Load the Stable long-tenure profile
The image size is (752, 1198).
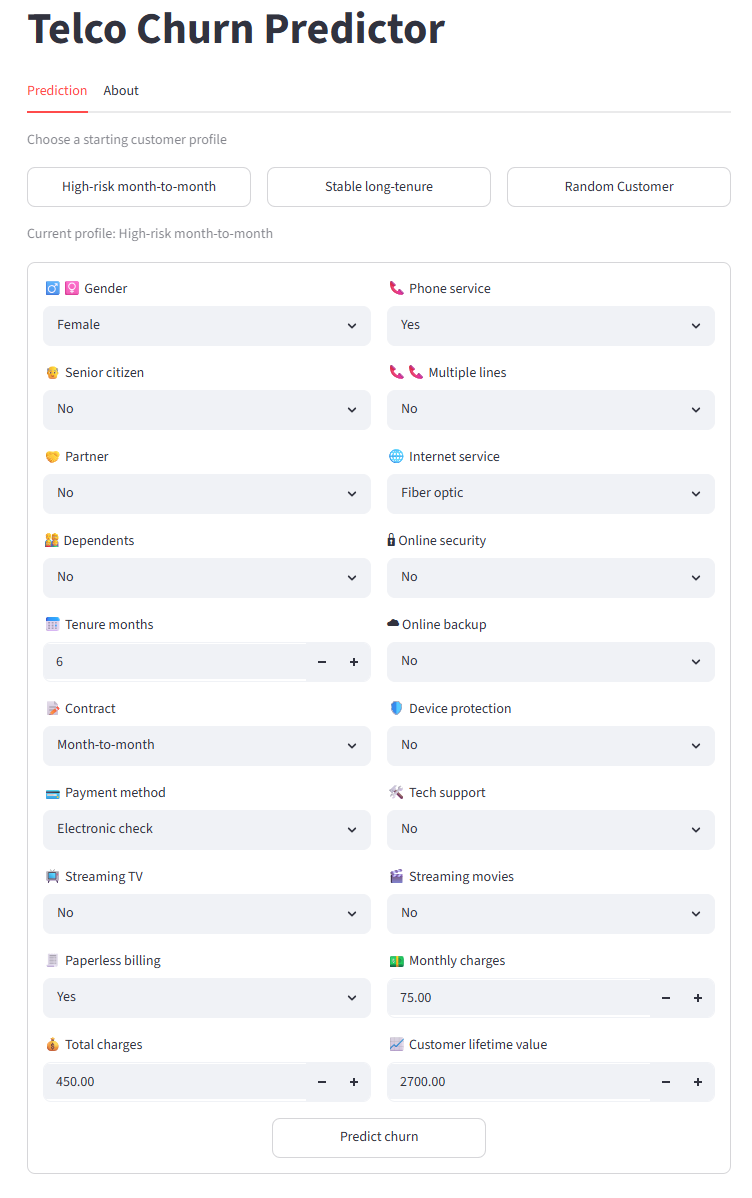pos(379,187)
